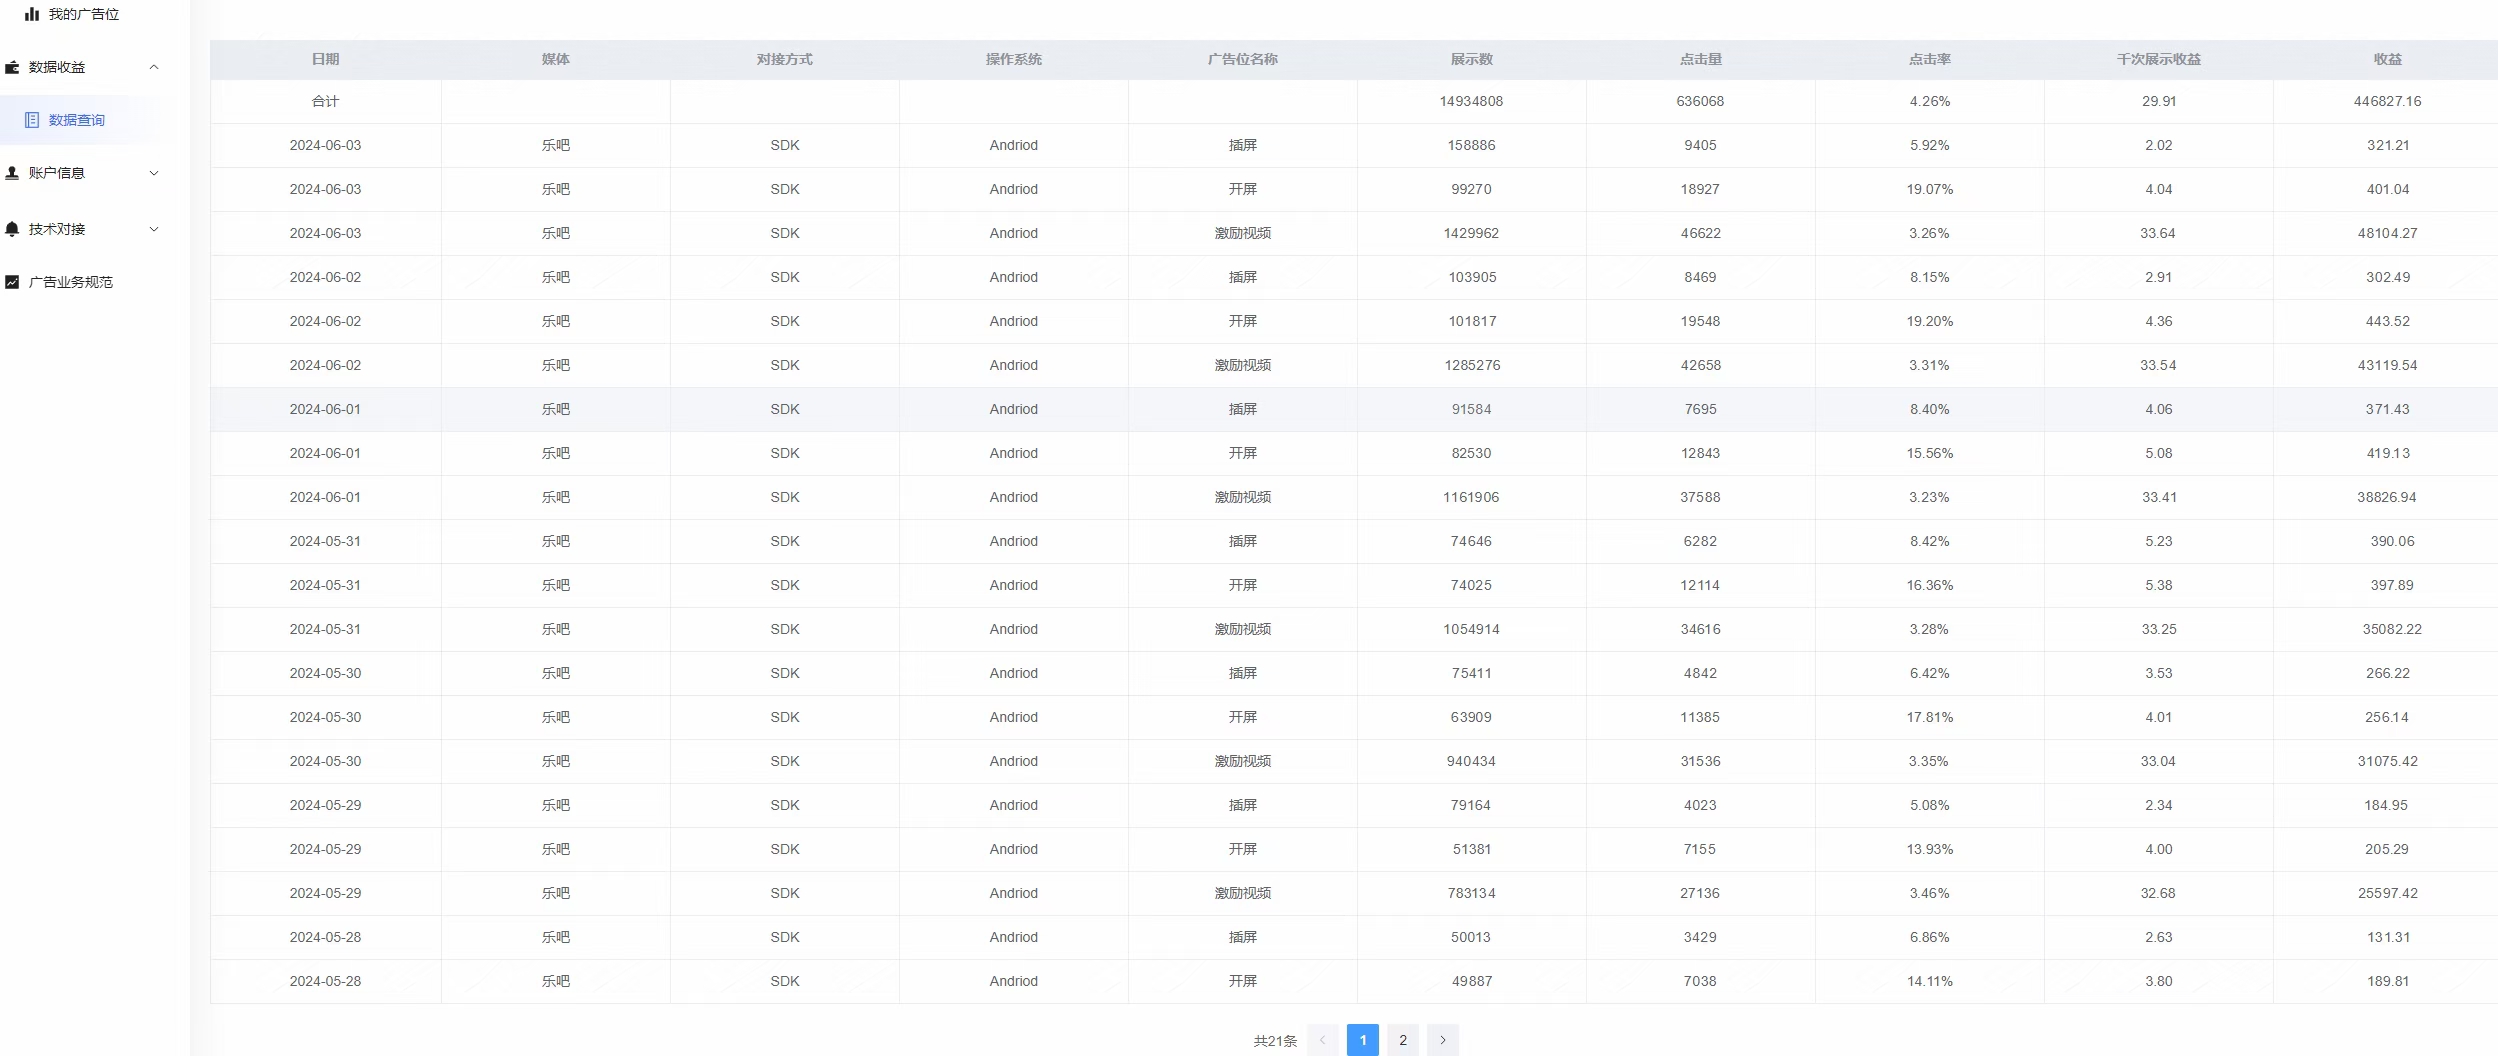
Task: Click the wallet icon beside 数据收益
Action: (x=12, y=67)
